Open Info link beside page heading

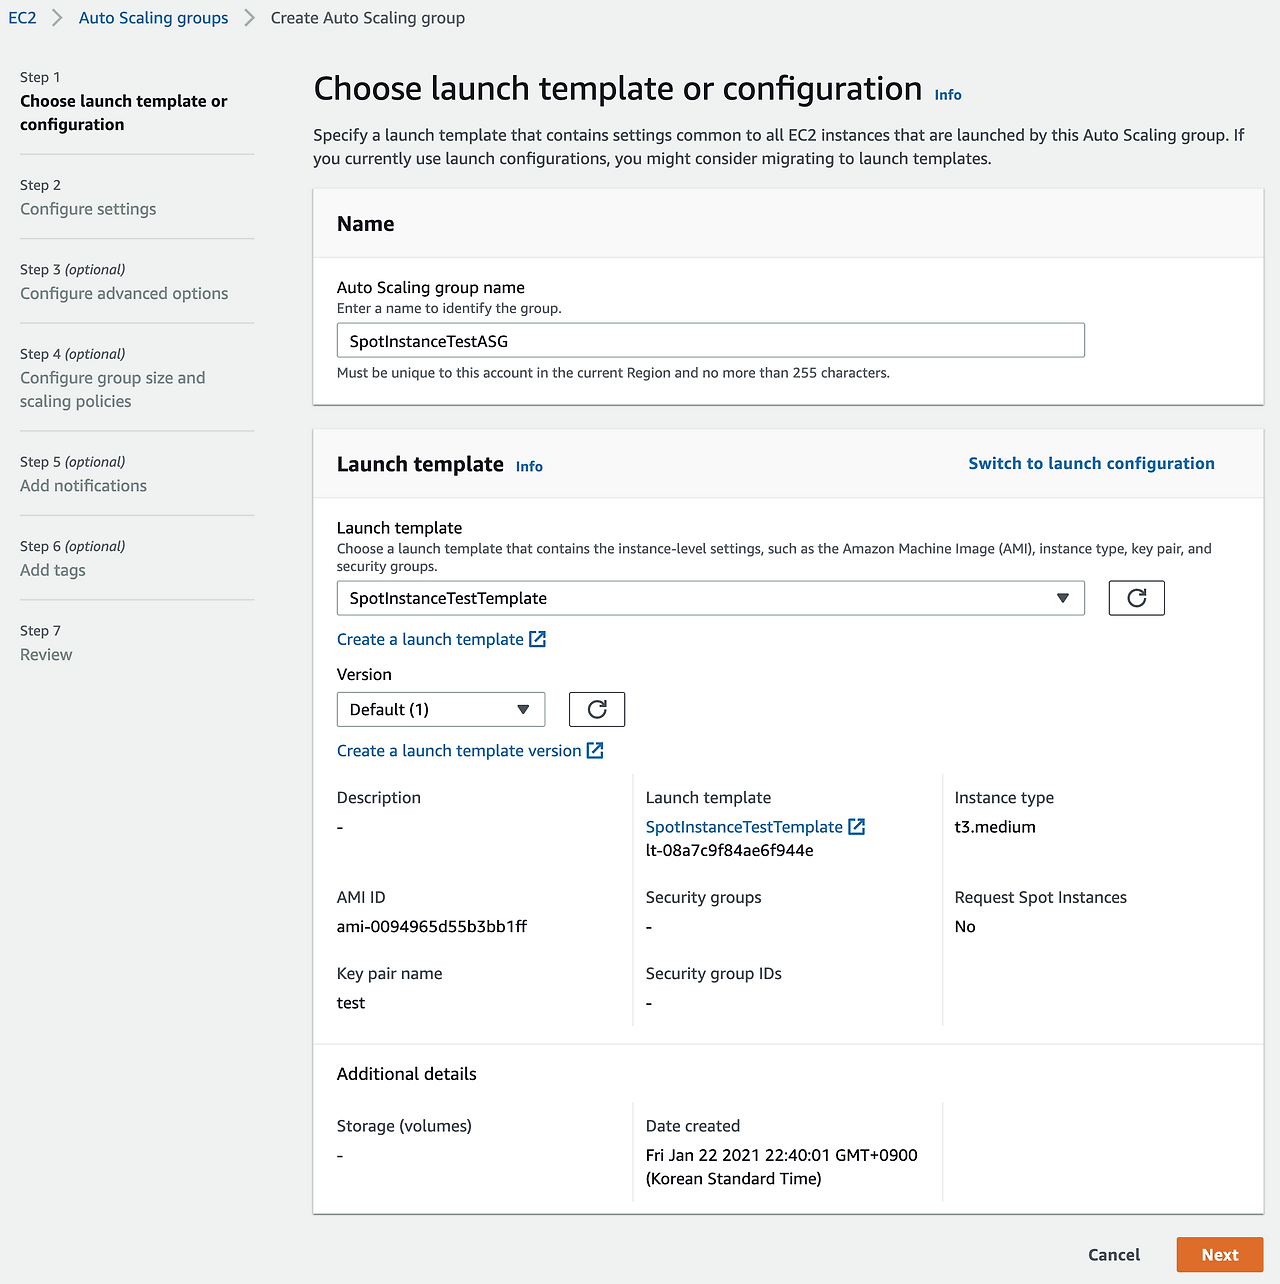(948, 95)
